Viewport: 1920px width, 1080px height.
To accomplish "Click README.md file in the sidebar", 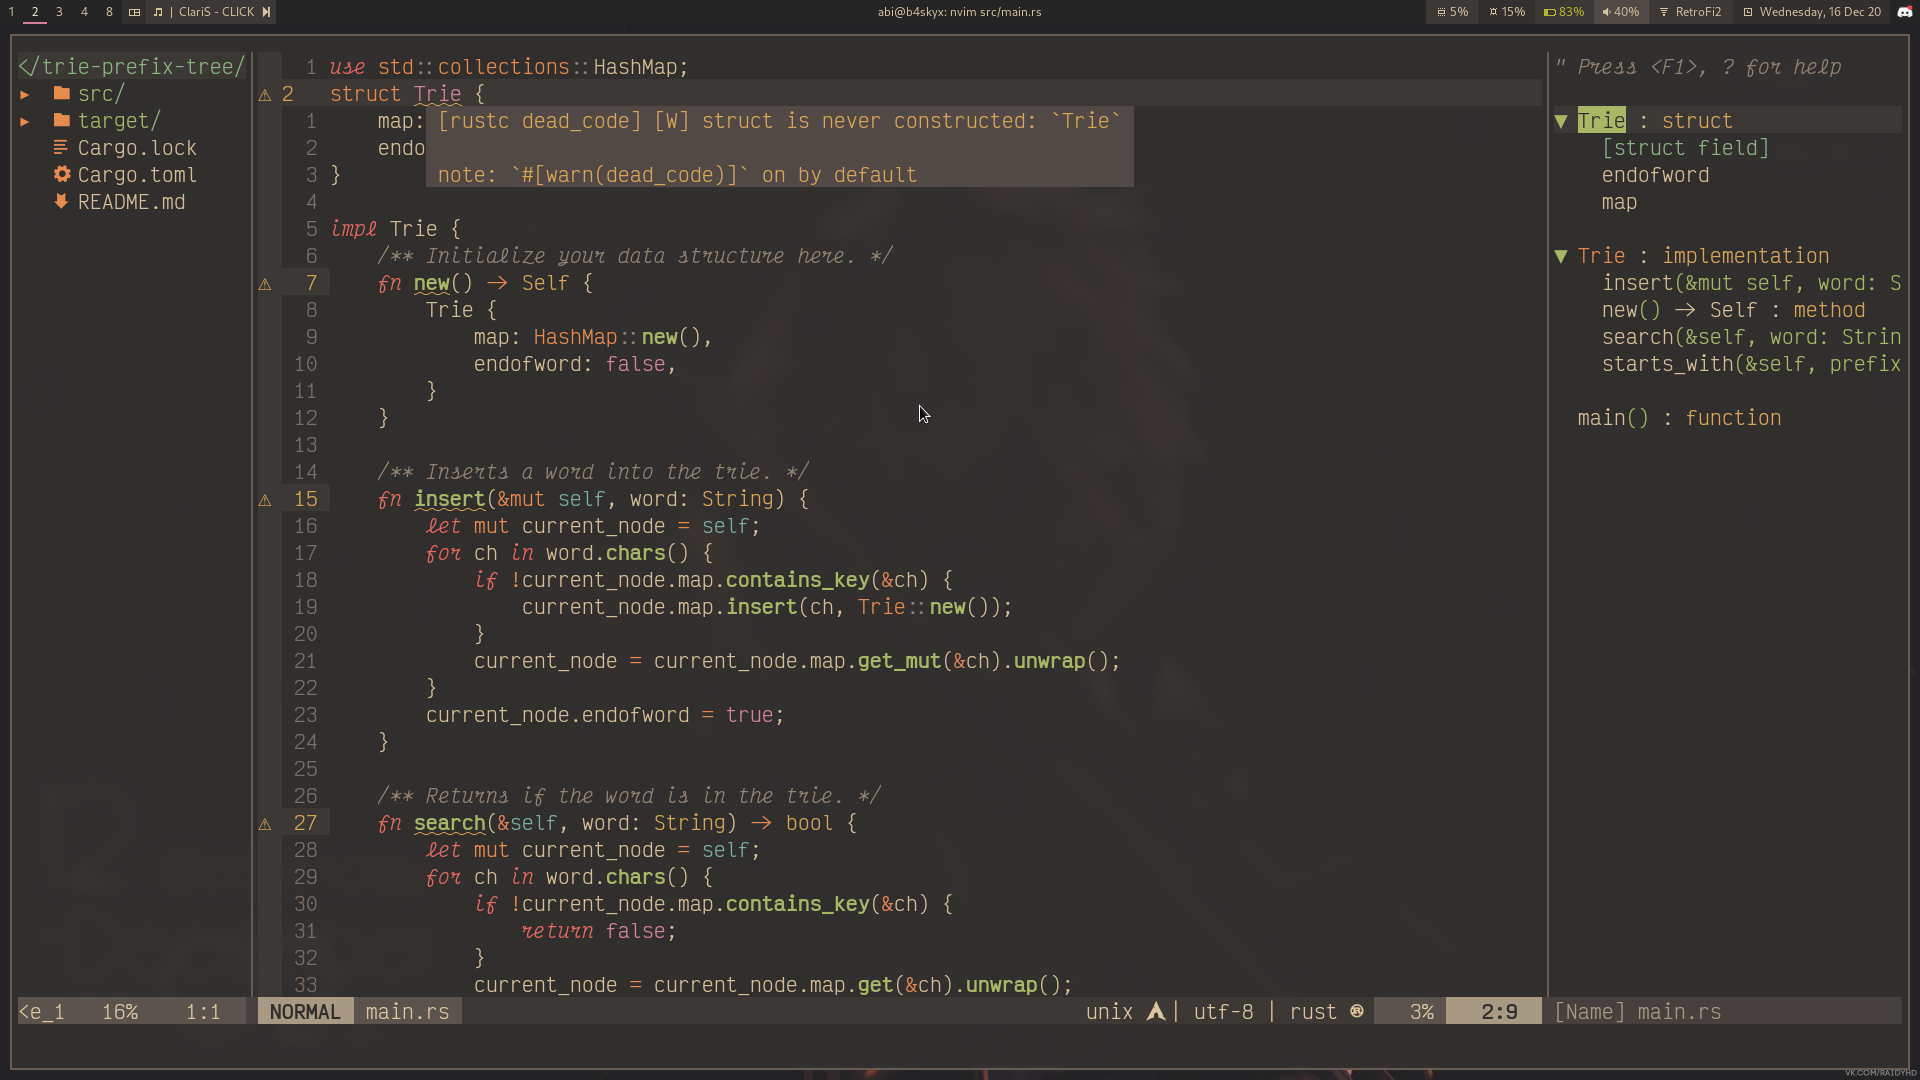I will [132, 202].
